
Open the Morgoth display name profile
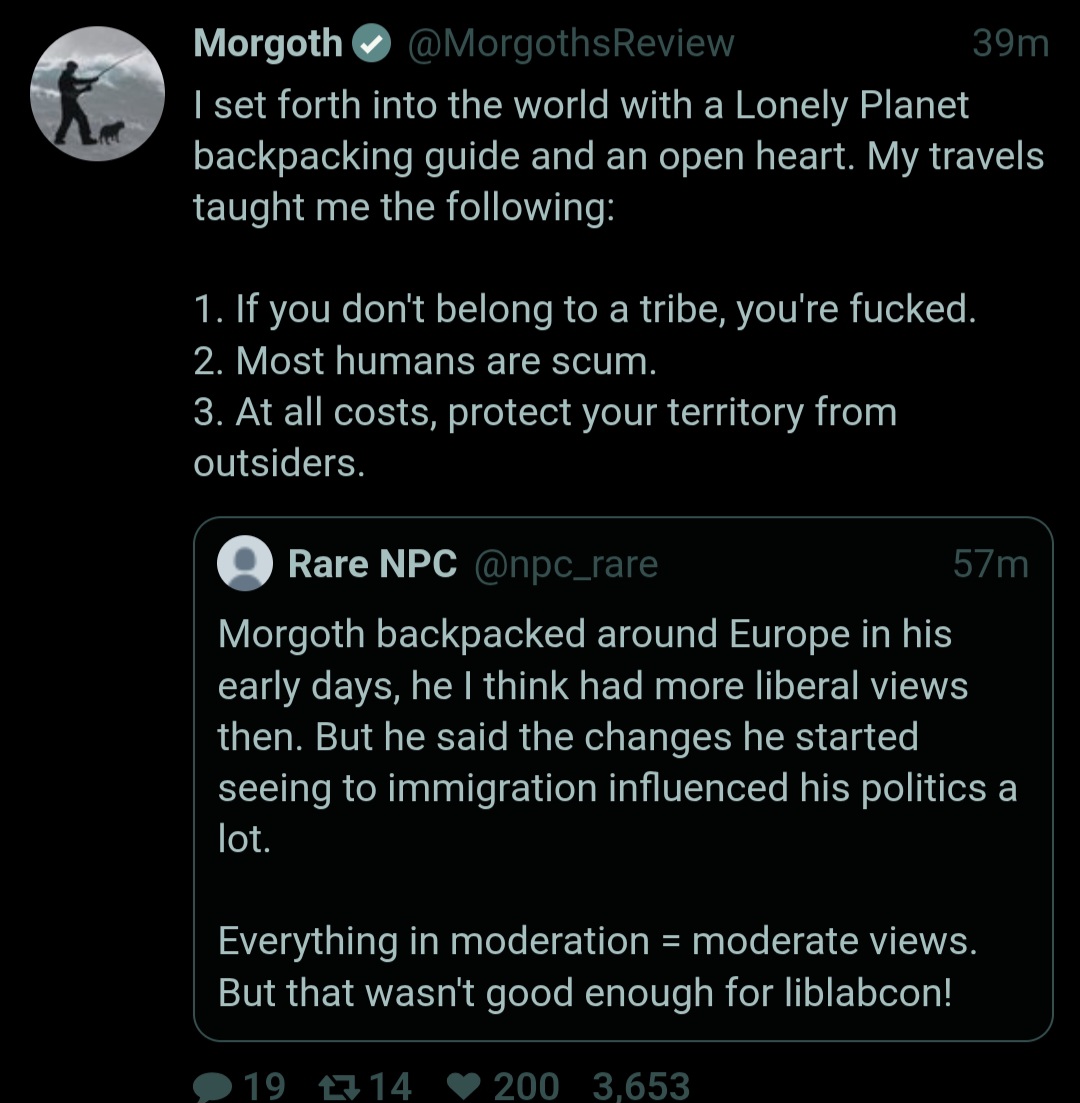(268, 44)
